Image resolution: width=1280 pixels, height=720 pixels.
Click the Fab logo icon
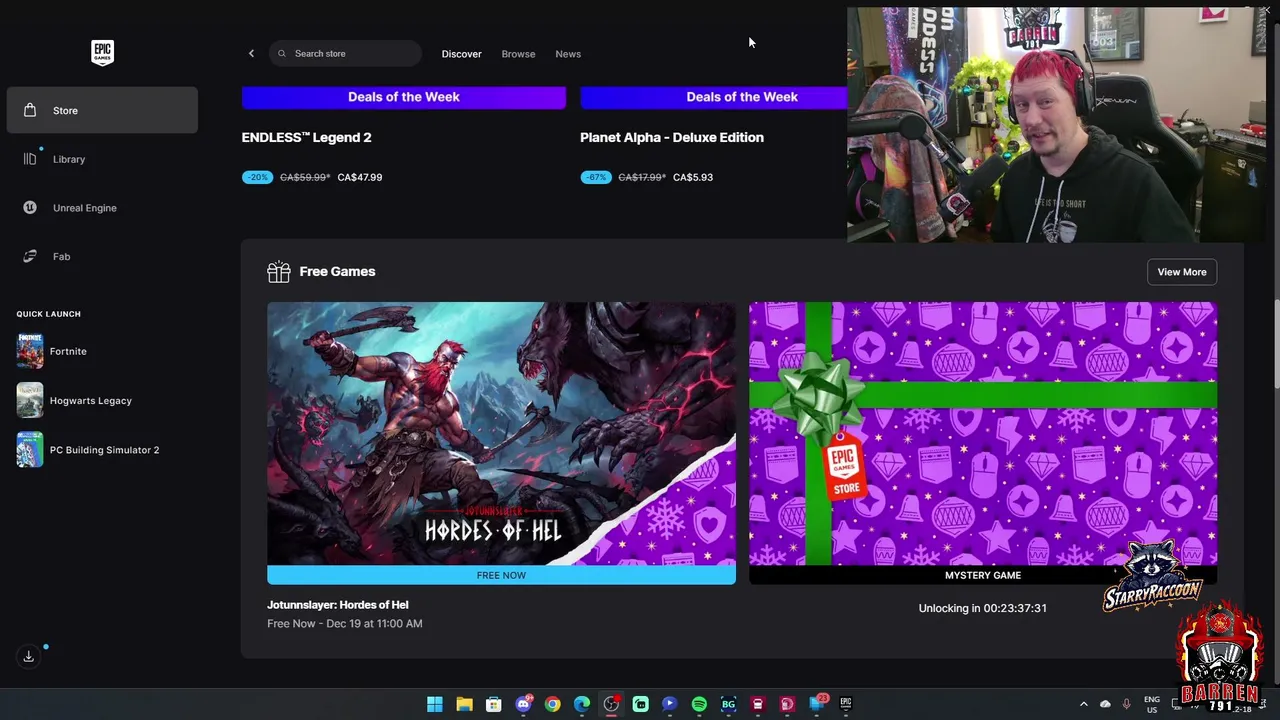click(x=30, y=257)
